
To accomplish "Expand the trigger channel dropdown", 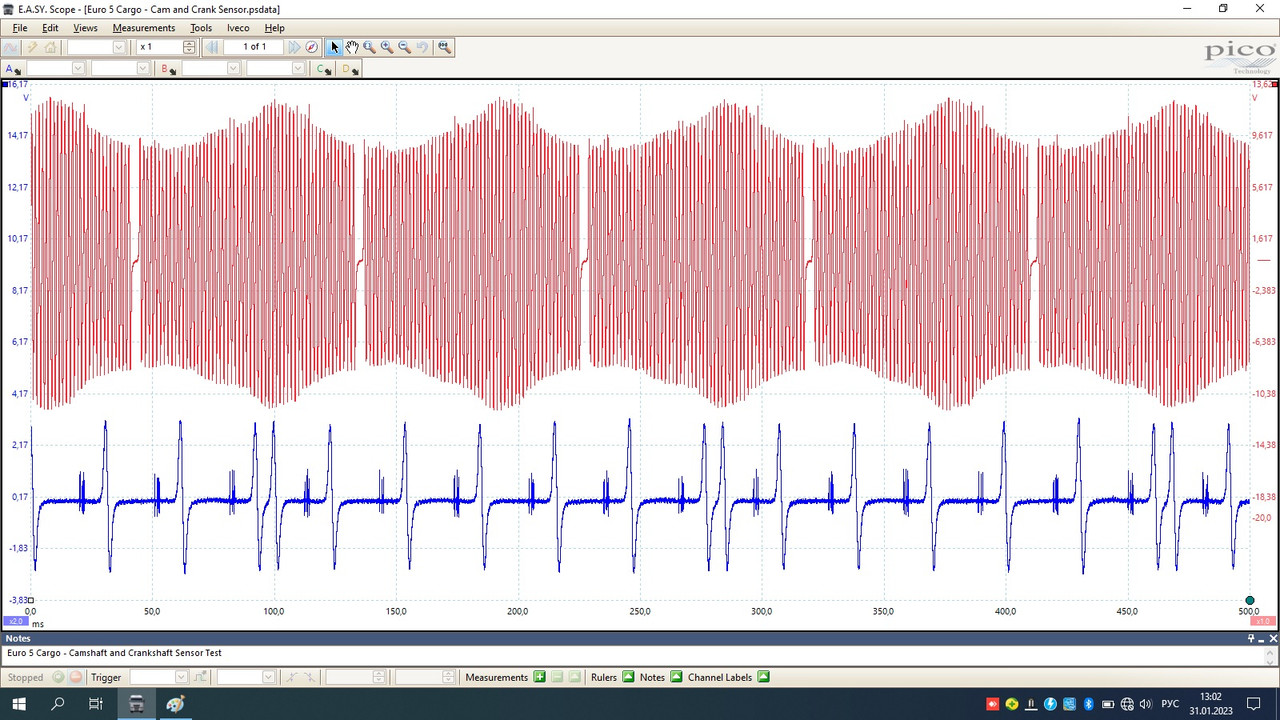I will point(268,677).
